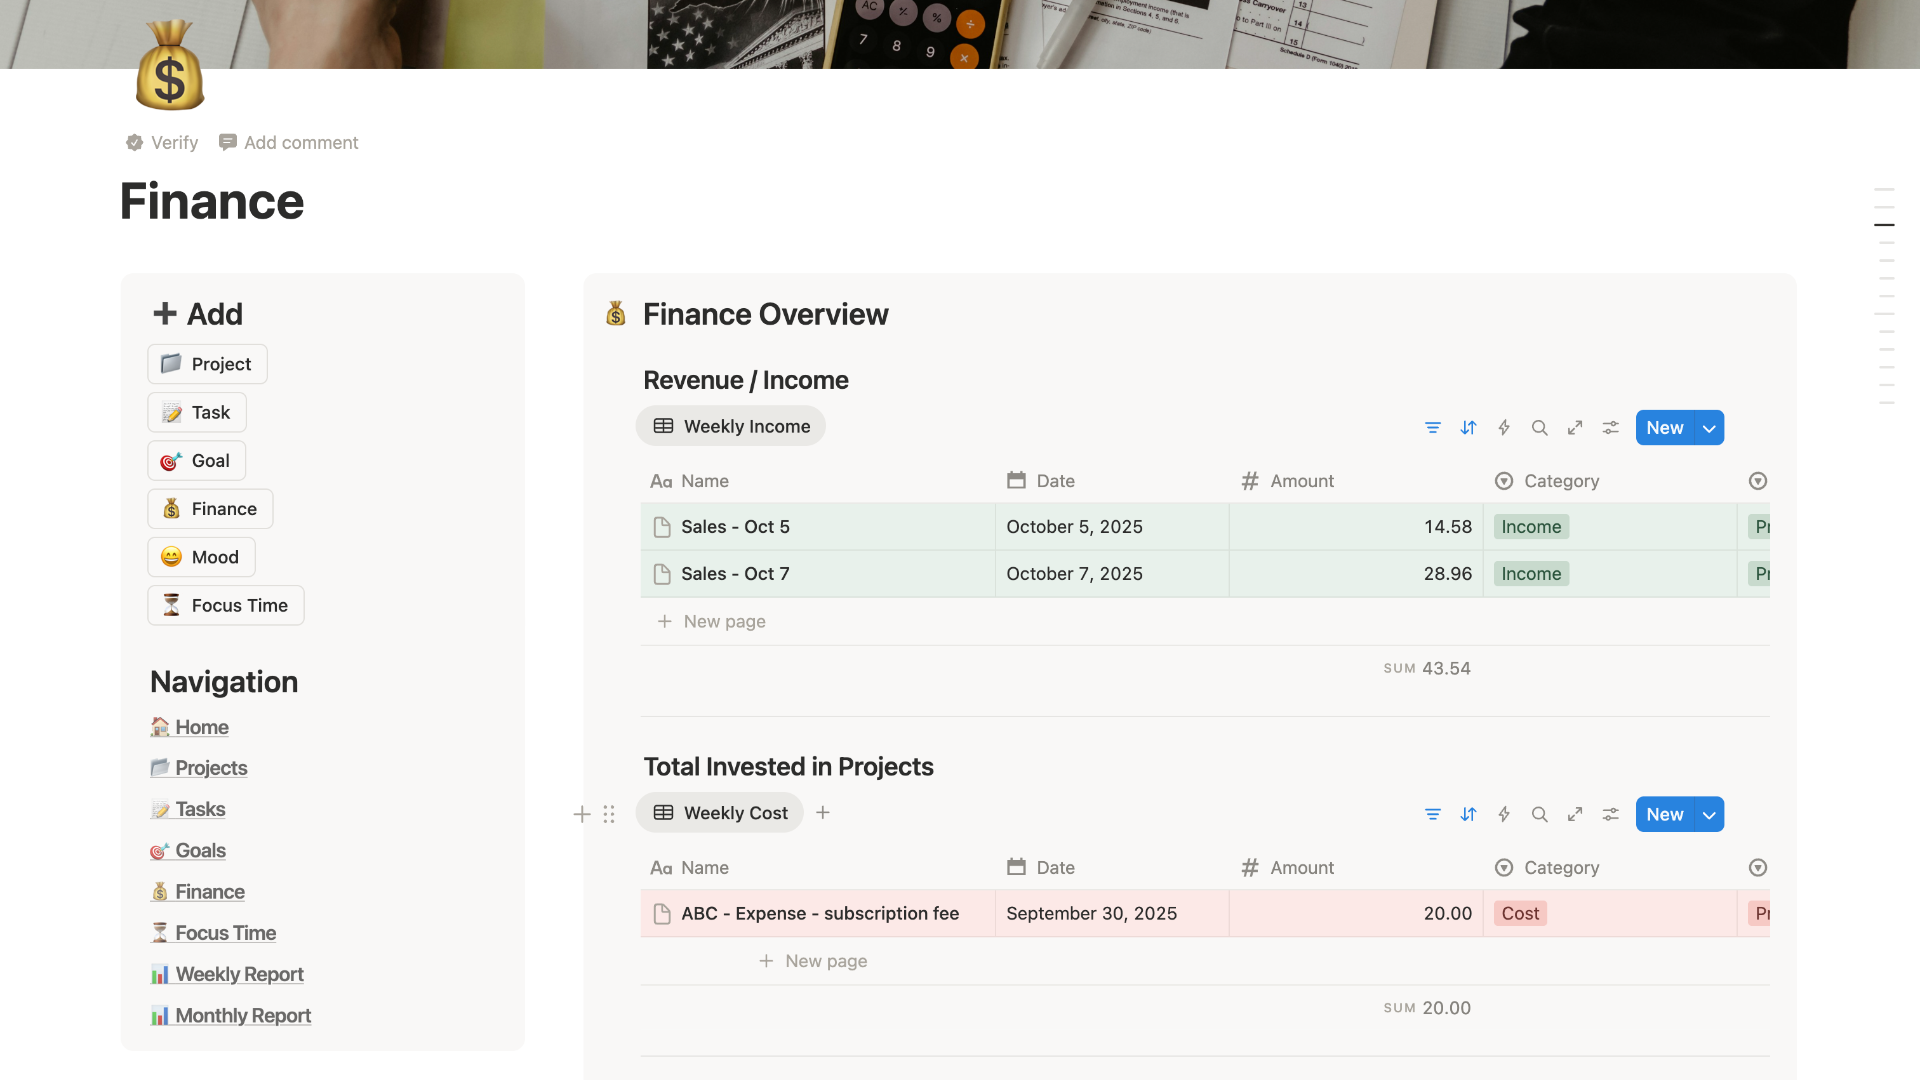Click search icon in Weekly Income toolbar

1539,428
